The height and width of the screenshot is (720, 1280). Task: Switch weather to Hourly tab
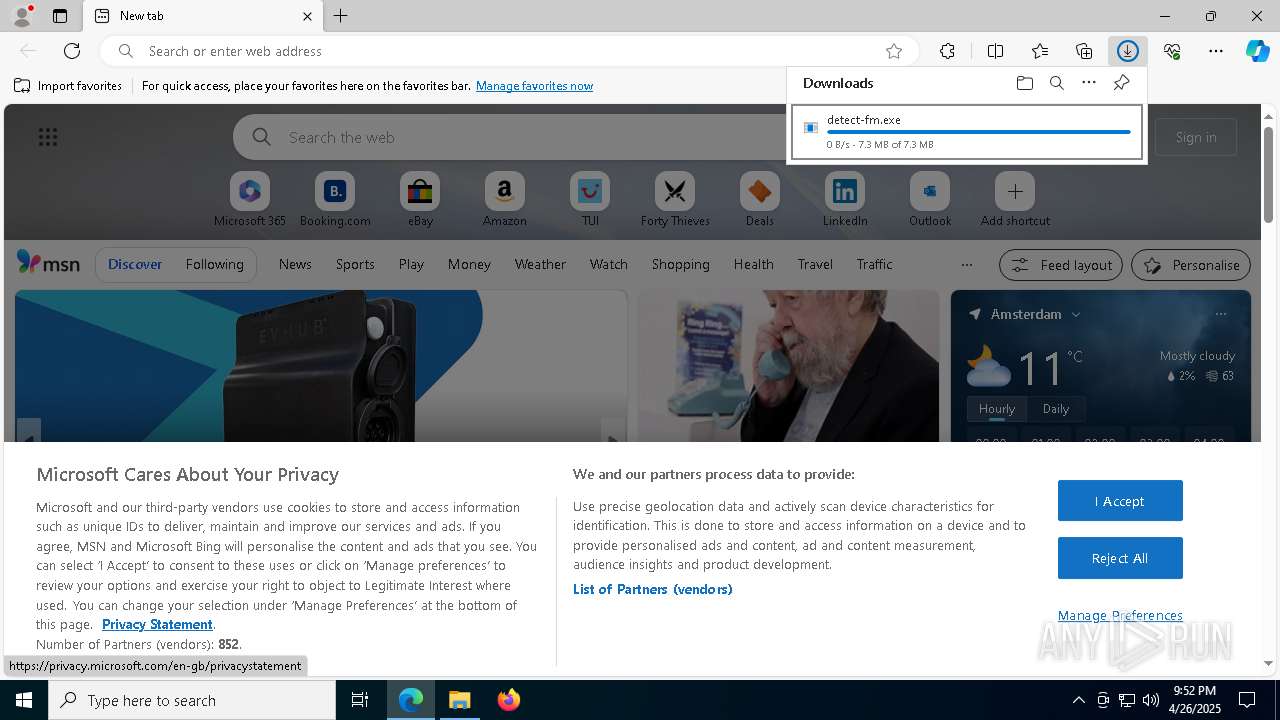[x=996, y=409]
